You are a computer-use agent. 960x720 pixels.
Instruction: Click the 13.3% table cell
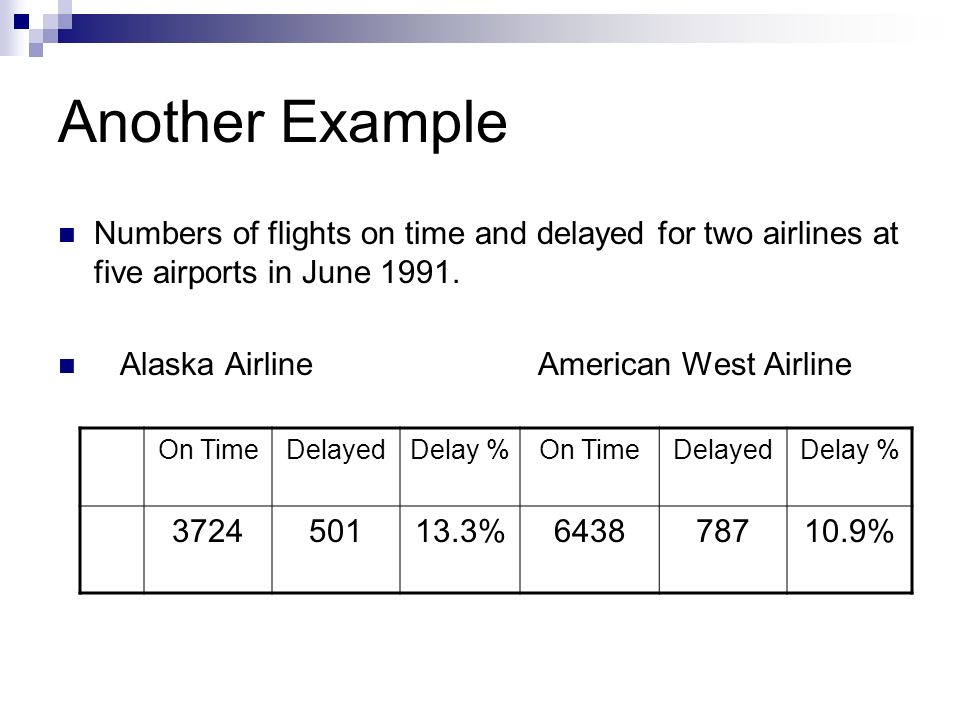point(460,549)
